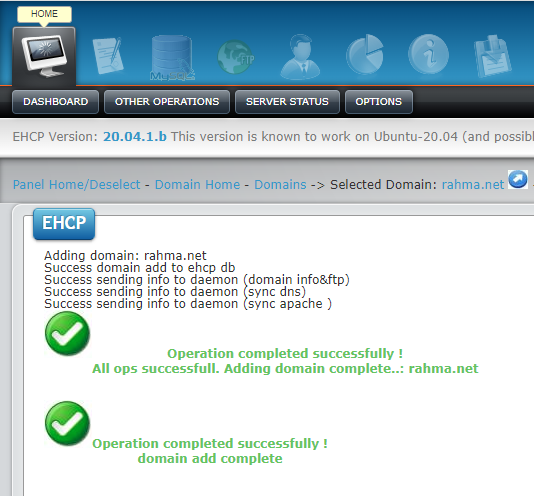Screen dimensions: 534x496
Task: Open the MySQL database icon
Action: [x=172, y=58]
